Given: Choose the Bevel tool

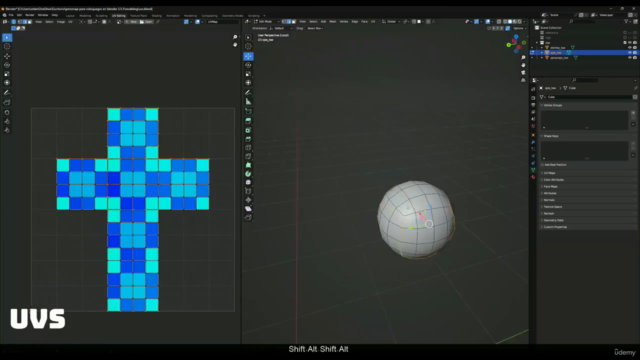Looking at the screenshot, I should point(248,139).
